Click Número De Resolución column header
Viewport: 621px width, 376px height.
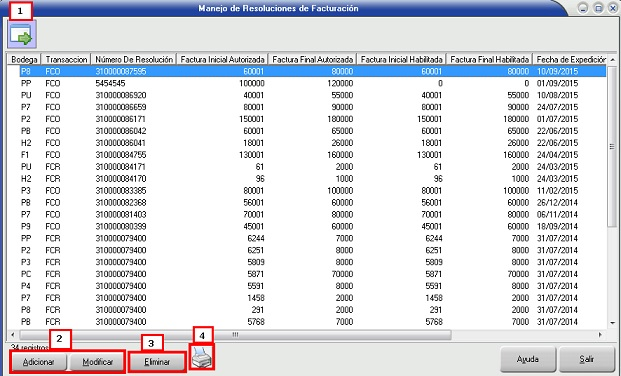134,59
